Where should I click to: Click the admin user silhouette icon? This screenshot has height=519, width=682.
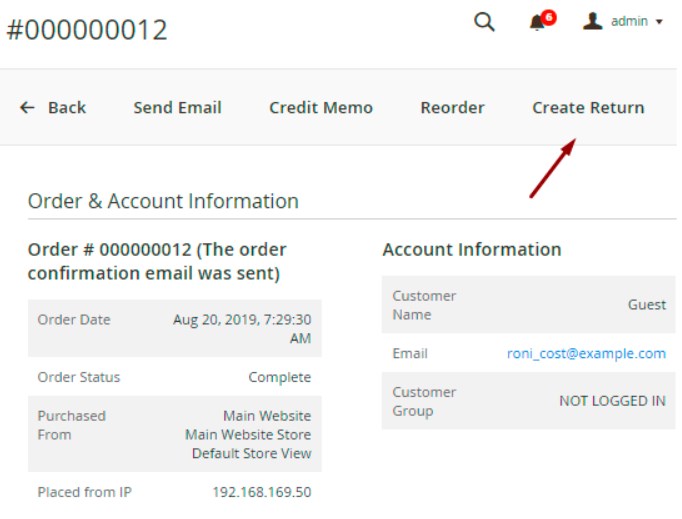(x=593, y=21)
